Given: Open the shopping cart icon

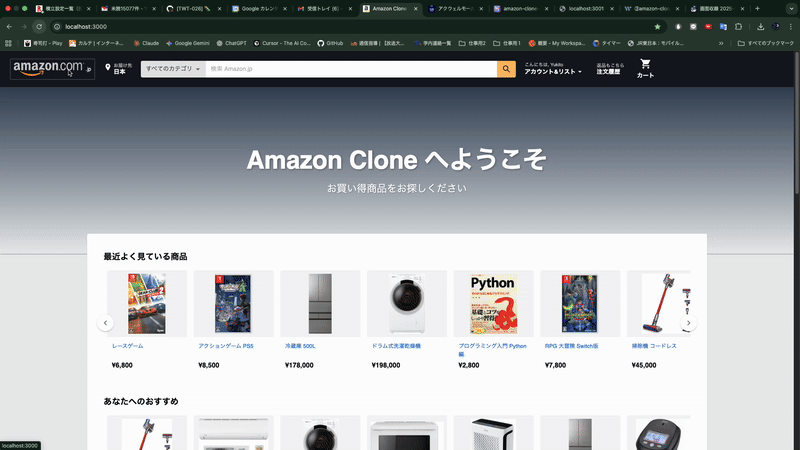Looking at the screenshot, I should coord(645,64).
